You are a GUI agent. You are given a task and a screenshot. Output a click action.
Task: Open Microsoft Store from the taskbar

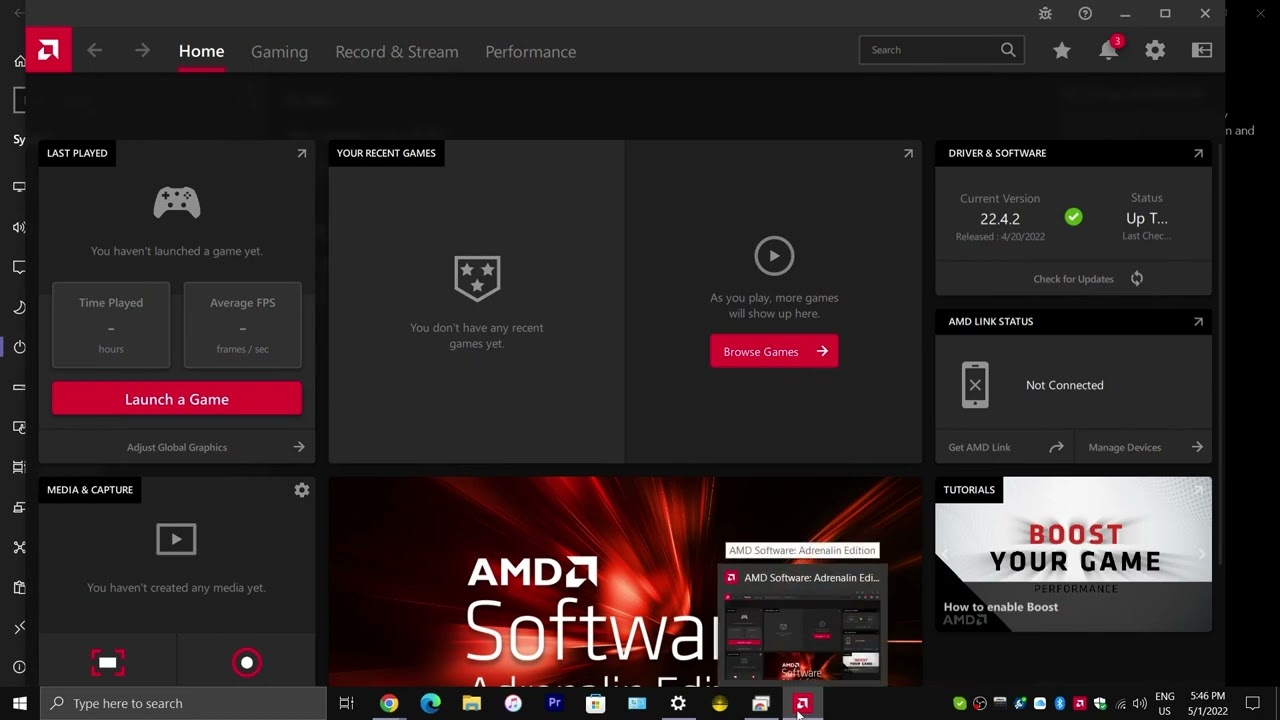(x=595, y=703)
